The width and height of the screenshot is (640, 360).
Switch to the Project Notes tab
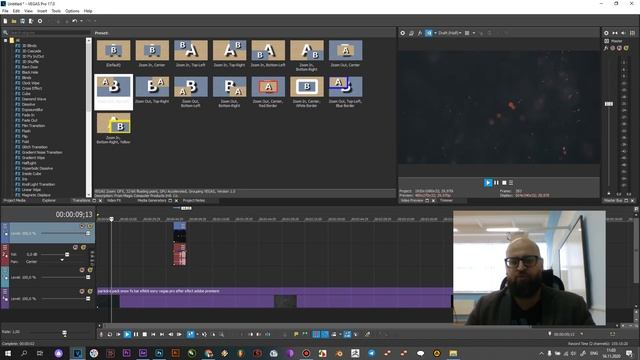point(194,200)
